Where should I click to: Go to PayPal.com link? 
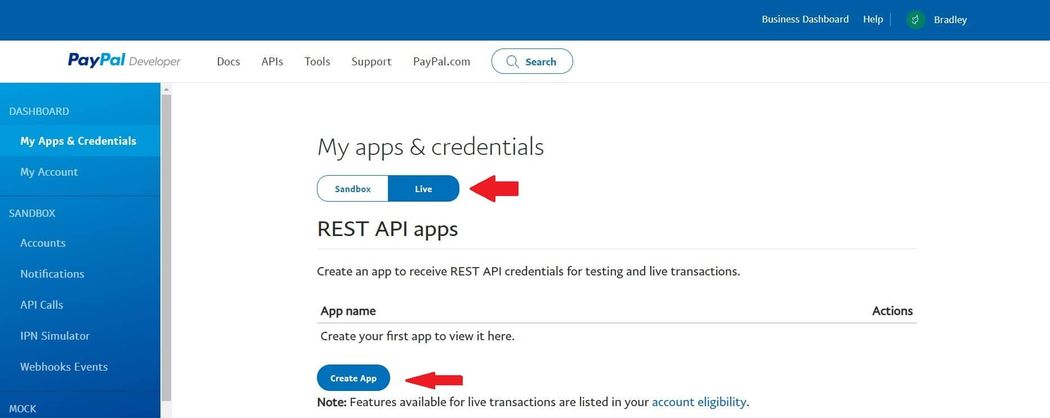click(x=441, y=62)
